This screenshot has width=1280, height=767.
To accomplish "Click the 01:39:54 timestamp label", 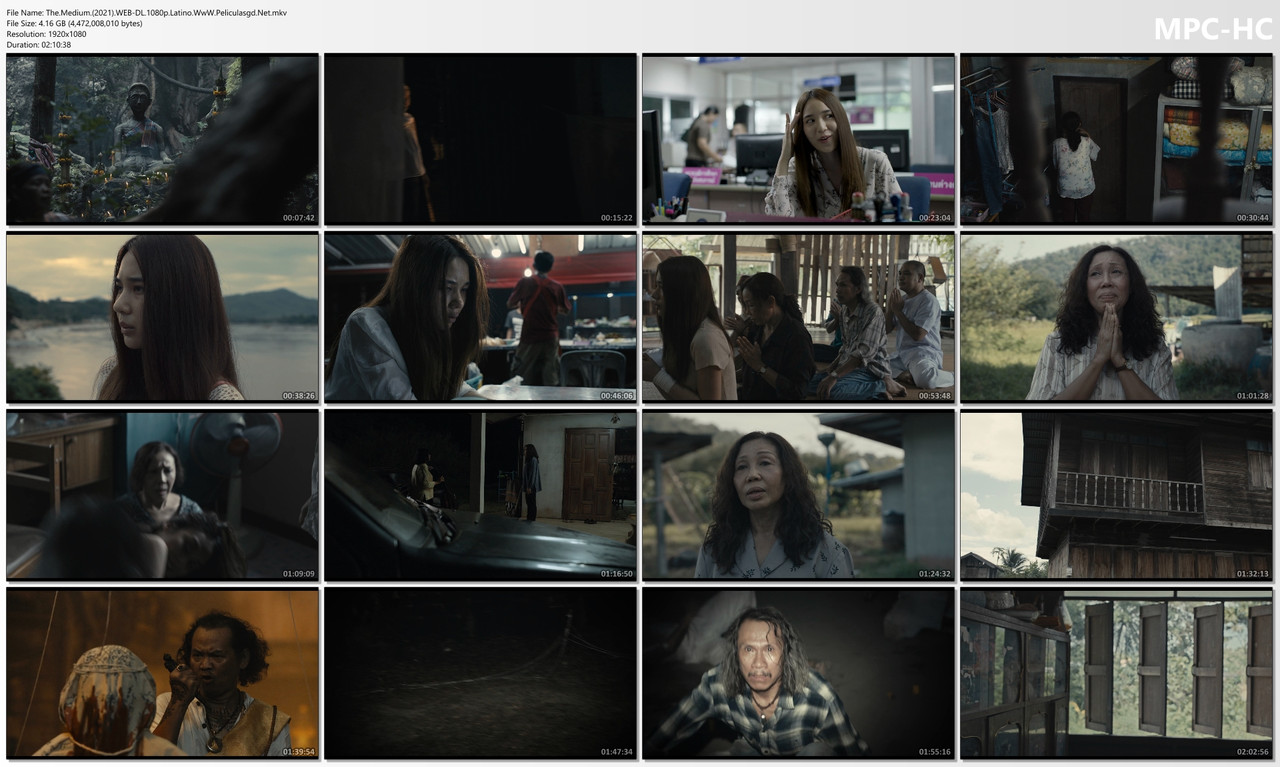I will (299, 752).
